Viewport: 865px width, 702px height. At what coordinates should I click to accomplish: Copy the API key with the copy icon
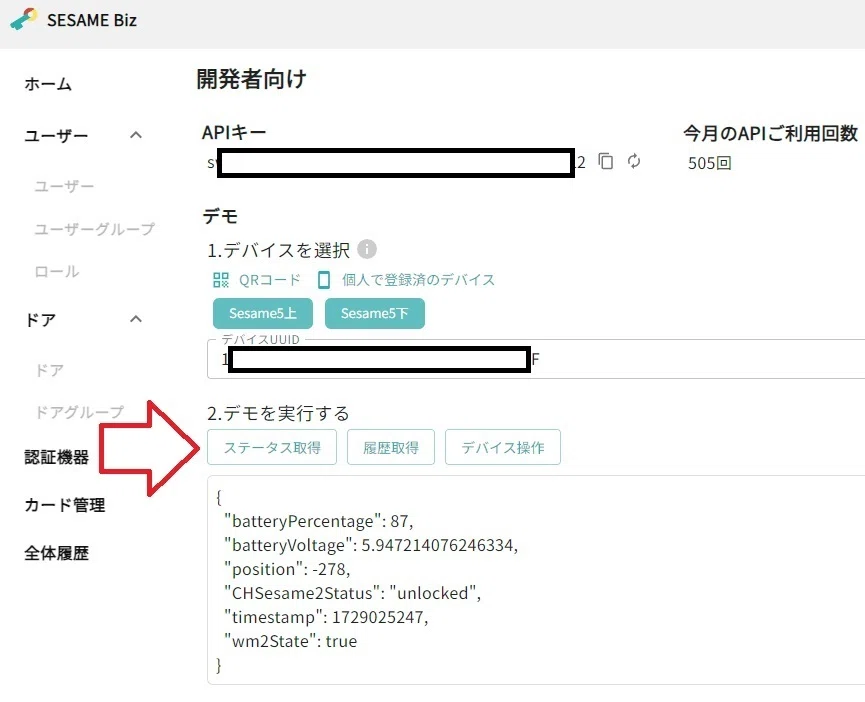[605, 161]
